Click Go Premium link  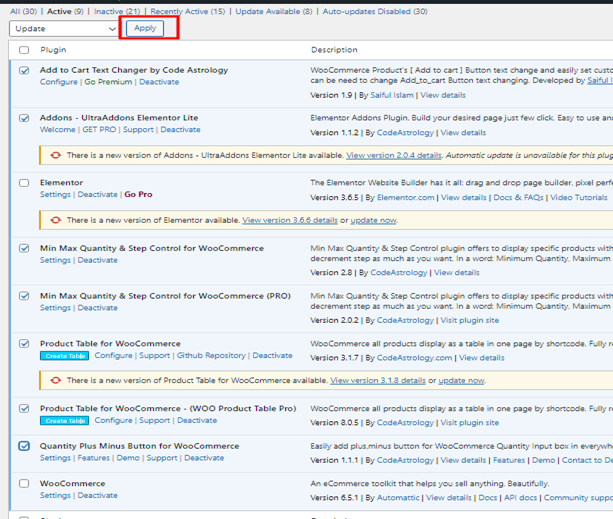click(x=108, y=82)
